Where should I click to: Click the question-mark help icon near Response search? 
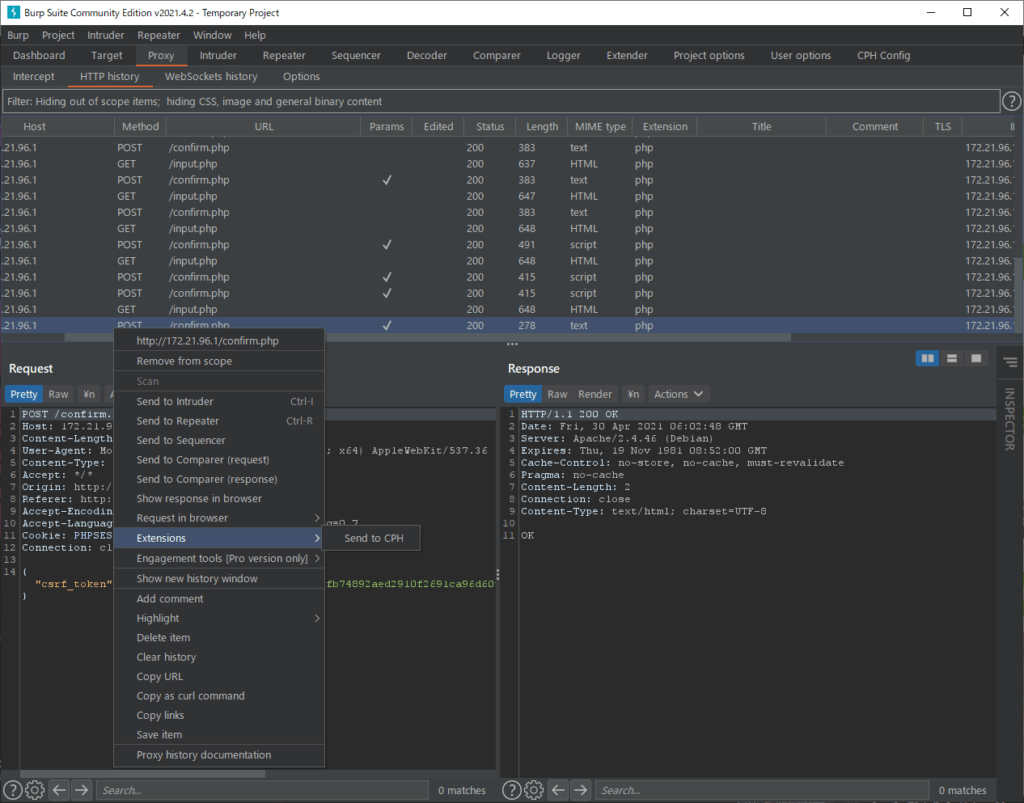point(511,790)
